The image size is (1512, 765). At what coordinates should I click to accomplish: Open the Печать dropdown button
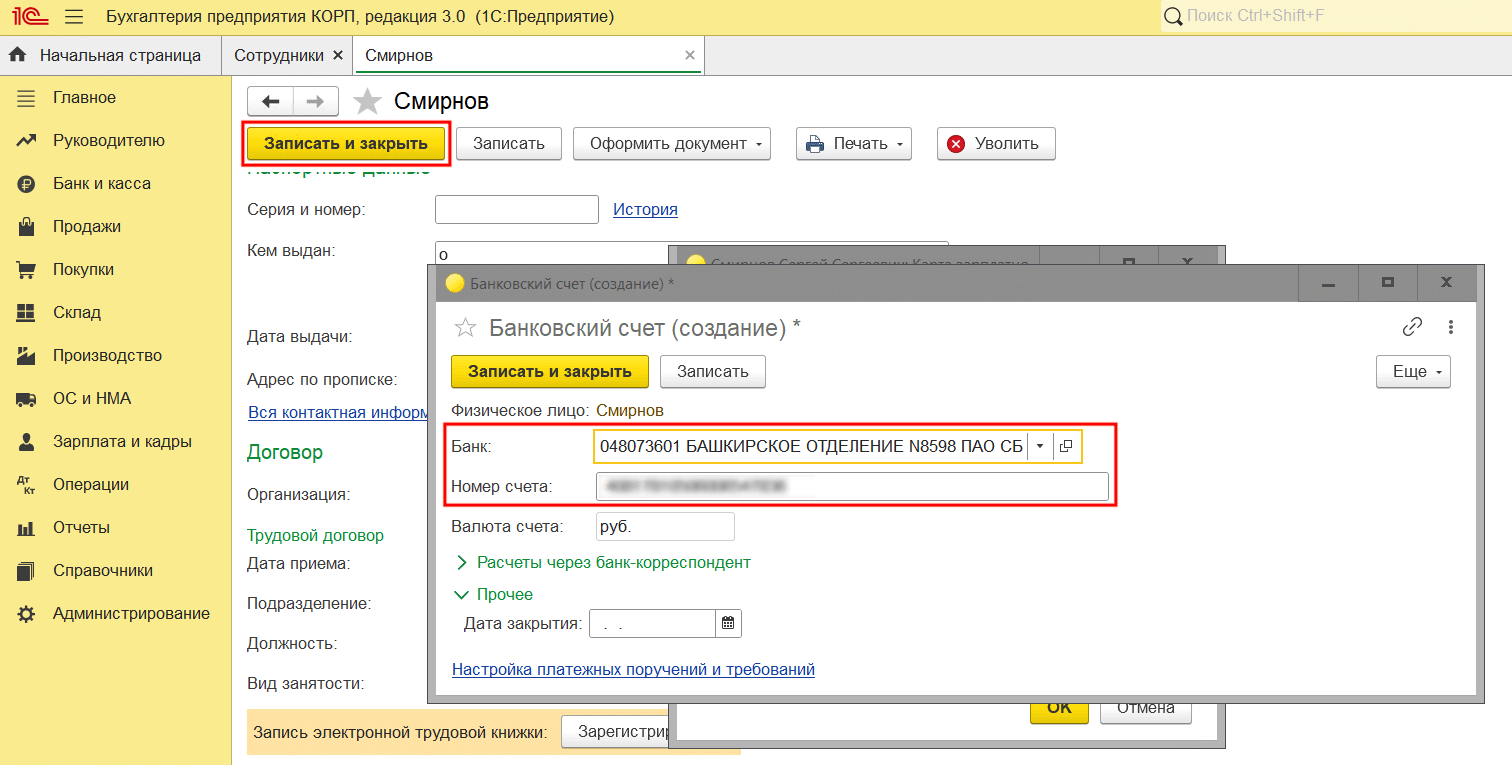pyautogui.click(x=853, y=143)
